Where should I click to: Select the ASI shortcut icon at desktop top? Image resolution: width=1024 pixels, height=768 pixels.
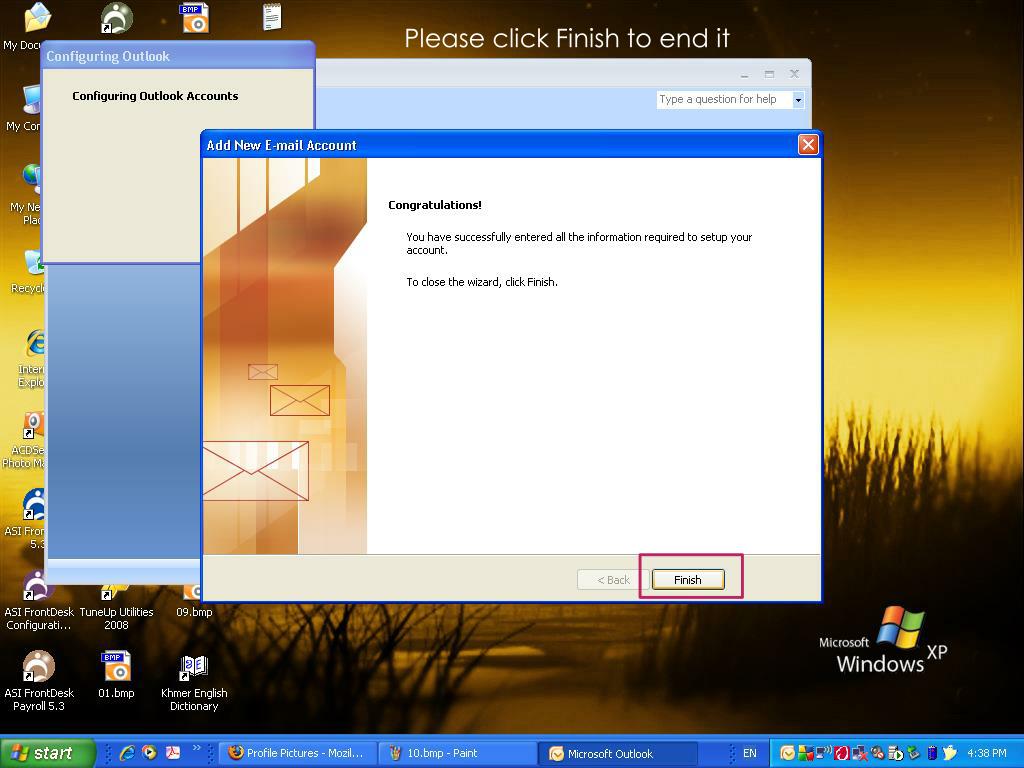(116, 18)
